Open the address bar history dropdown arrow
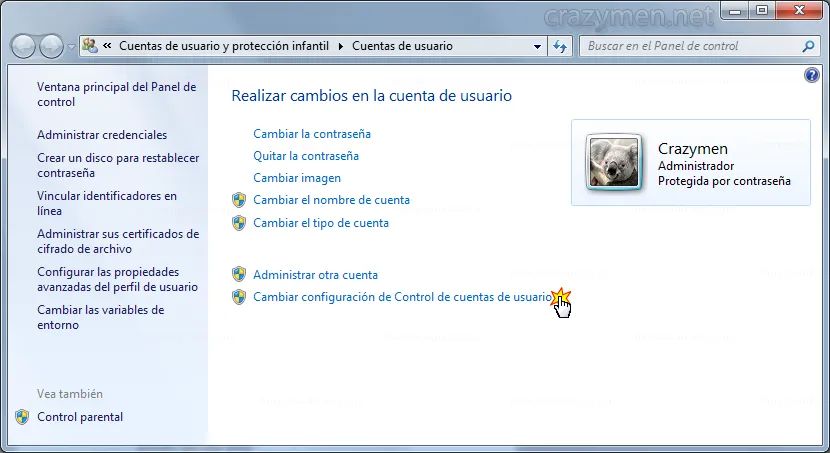 tap(537, 46)
